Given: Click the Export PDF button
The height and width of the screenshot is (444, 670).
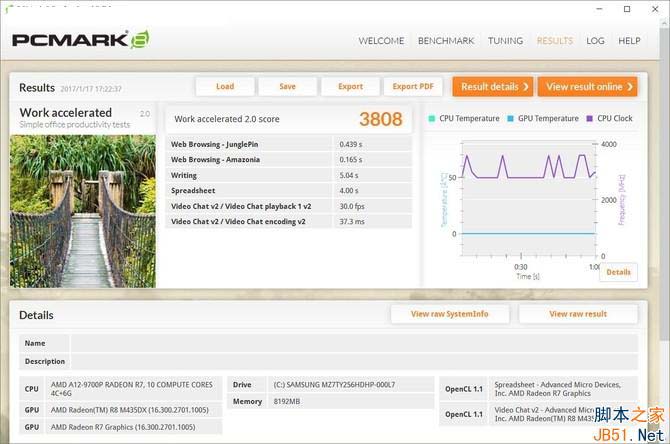Looking at the screenshot, I should coord(413,86).
